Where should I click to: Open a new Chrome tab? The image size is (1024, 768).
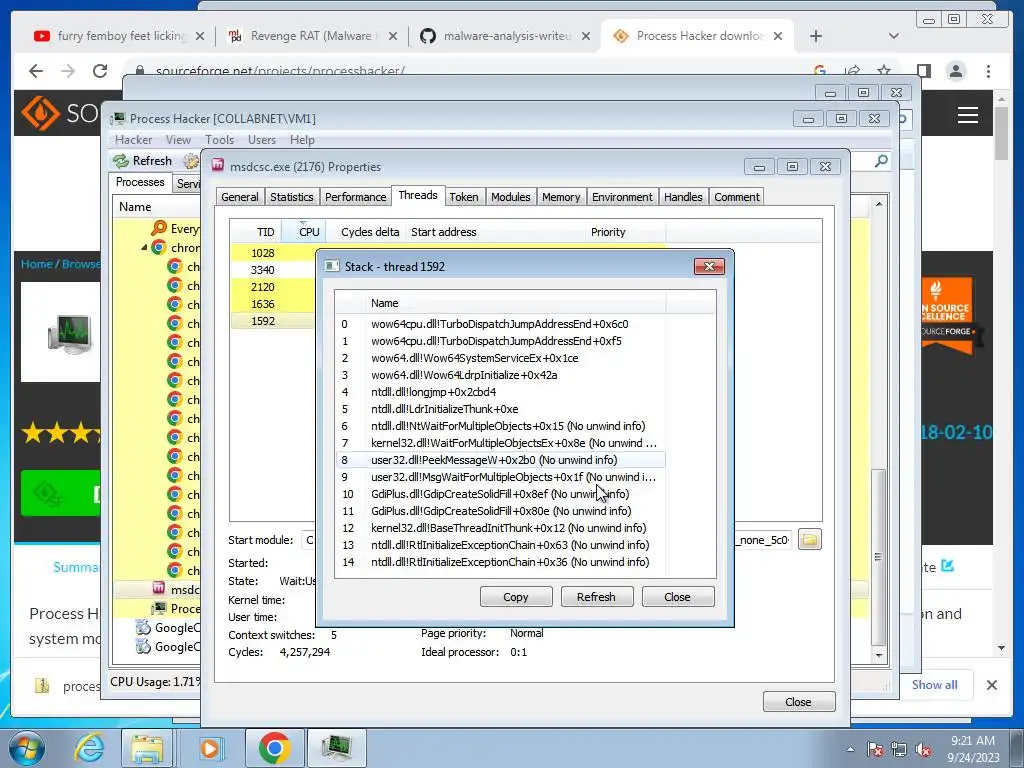pyautogui.click(x=816, y=36)
